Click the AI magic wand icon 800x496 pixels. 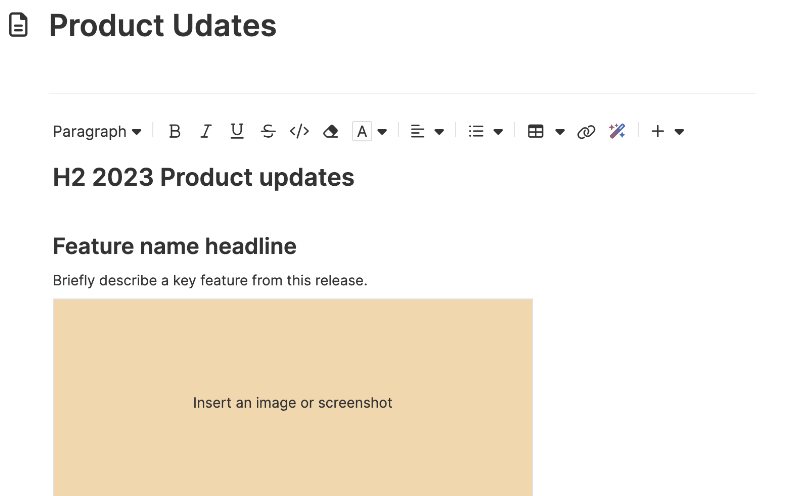pos(617,131)
